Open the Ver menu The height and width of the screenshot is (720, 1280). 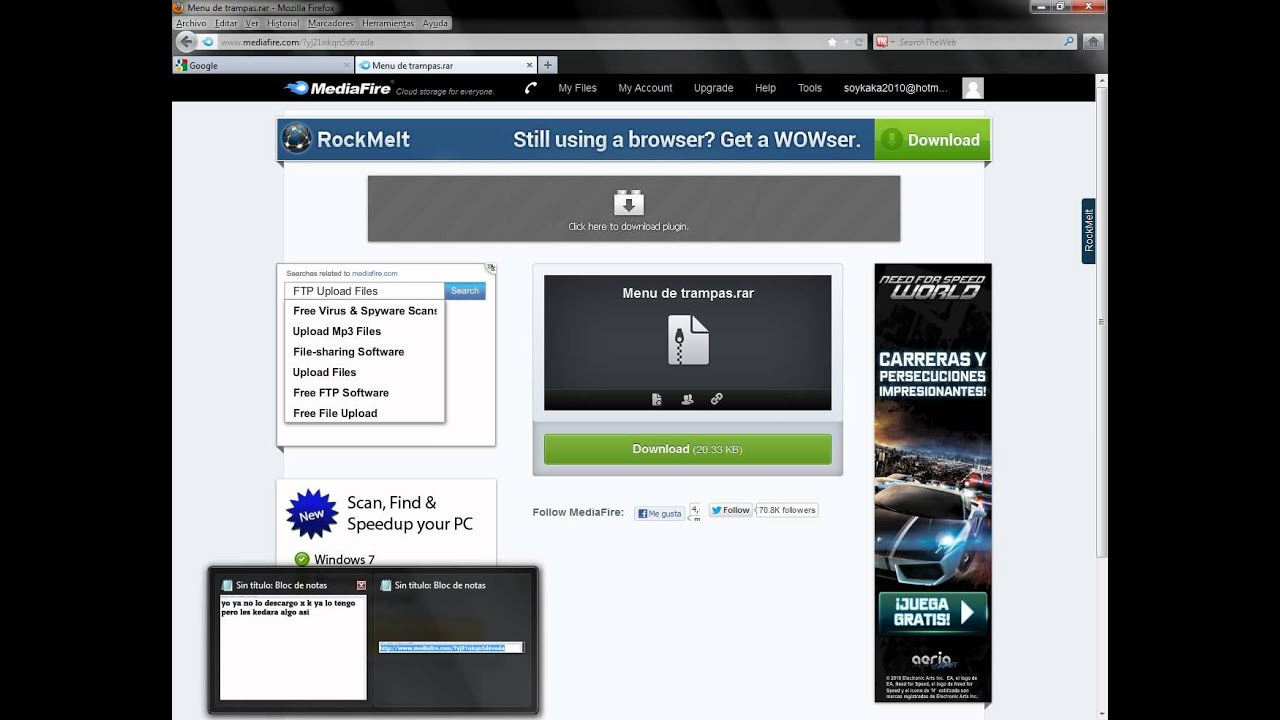coord(252,23)
